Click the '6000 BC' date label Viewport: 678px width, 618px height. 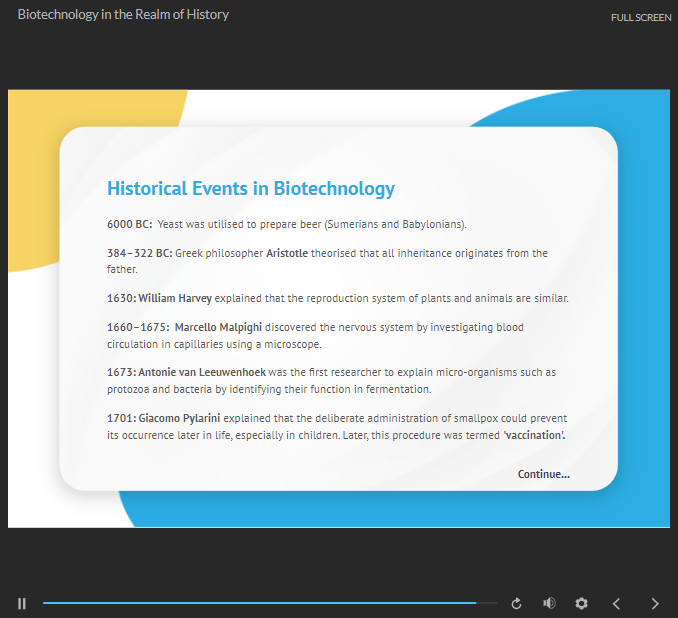129,224
